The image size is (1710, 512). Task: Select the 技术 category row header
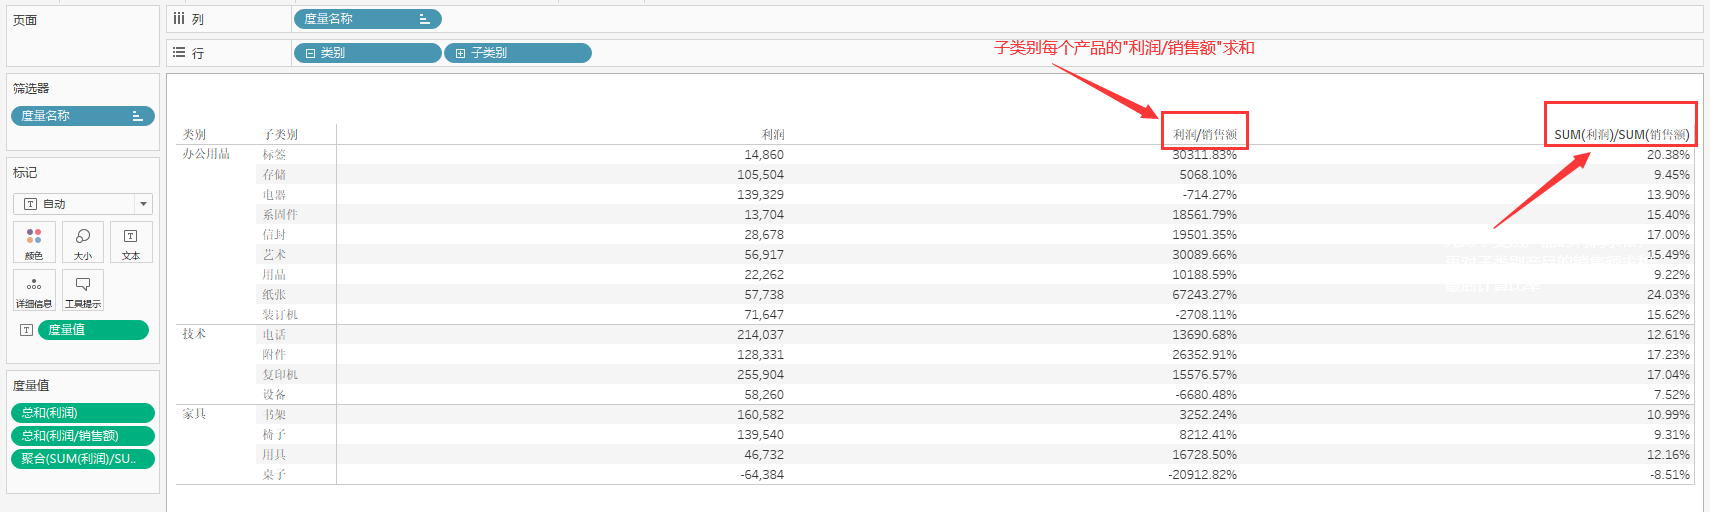(x=194, y=334)
